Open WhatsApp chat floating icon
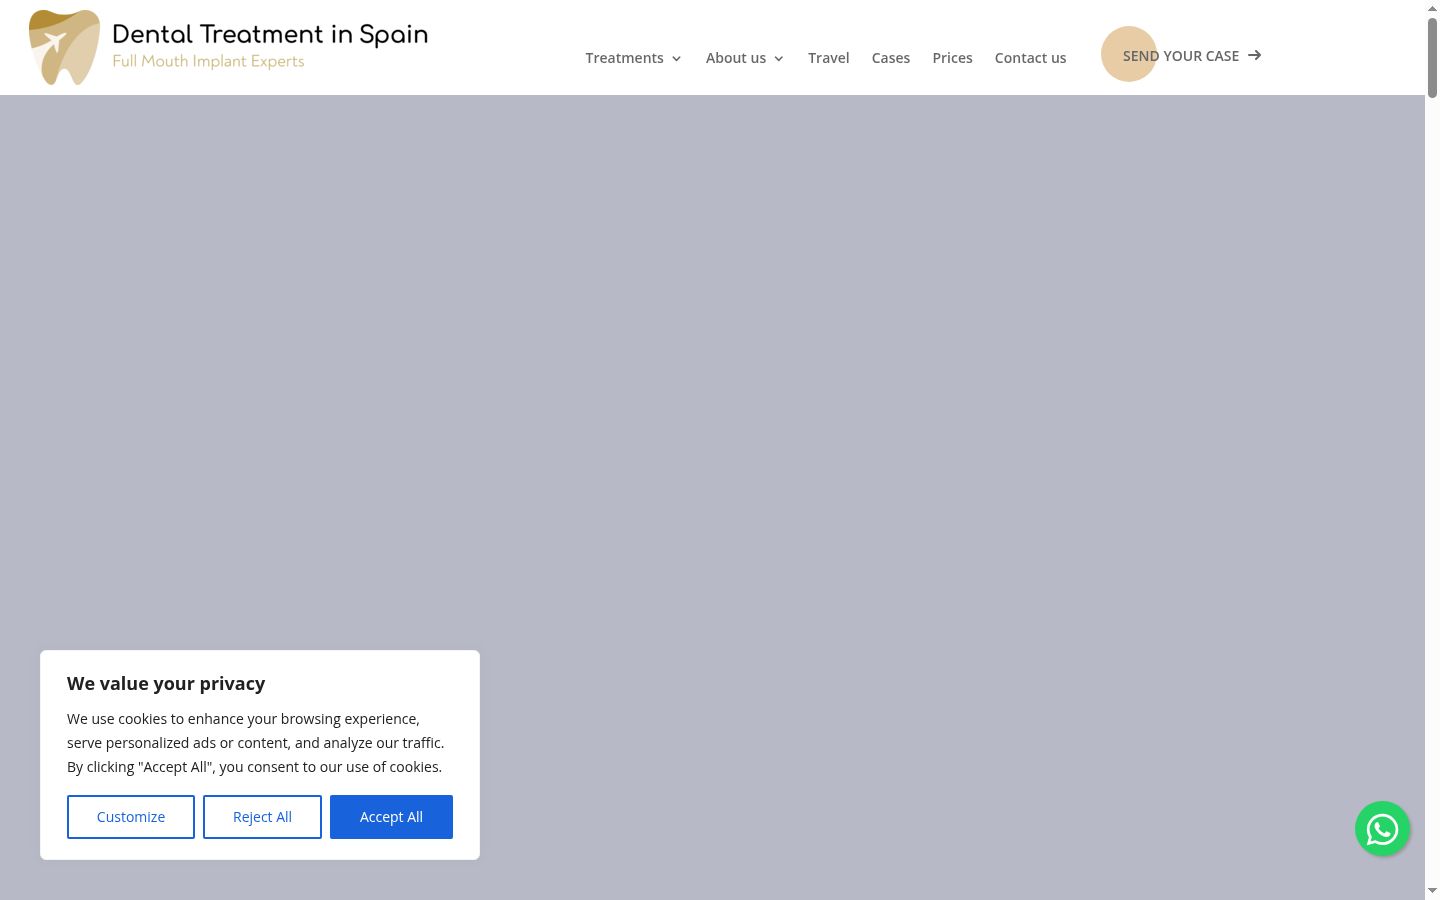 (1382, 829)
